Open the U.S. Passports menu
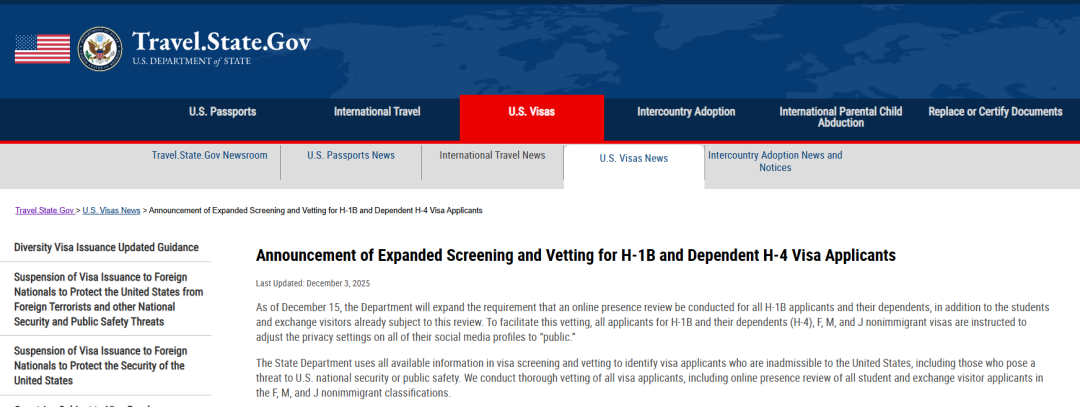This screenshot has width=1080, height=407. (222, 112)
